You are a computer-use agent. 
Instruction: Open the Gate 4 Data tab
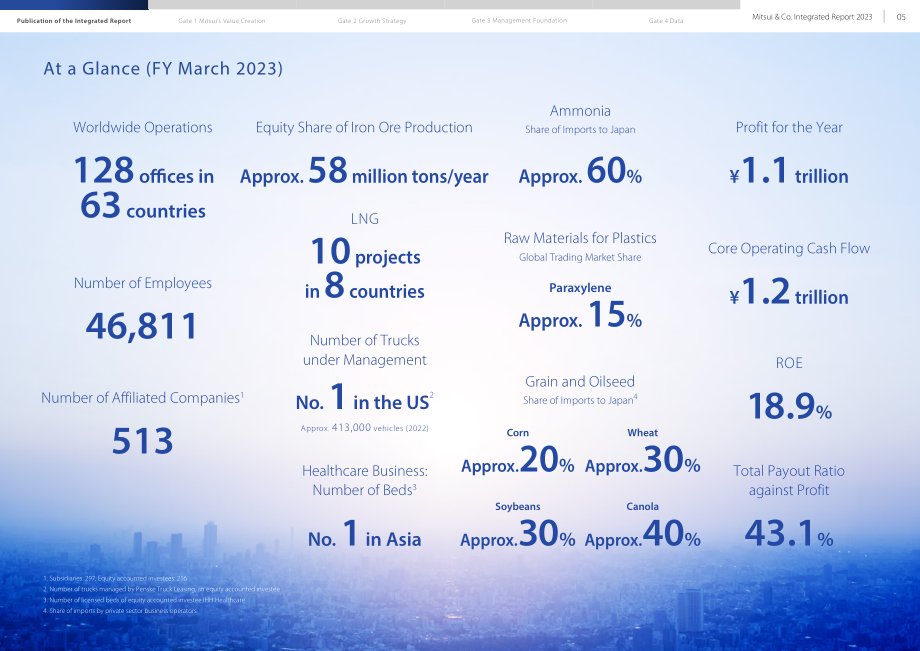pos(666,21)
